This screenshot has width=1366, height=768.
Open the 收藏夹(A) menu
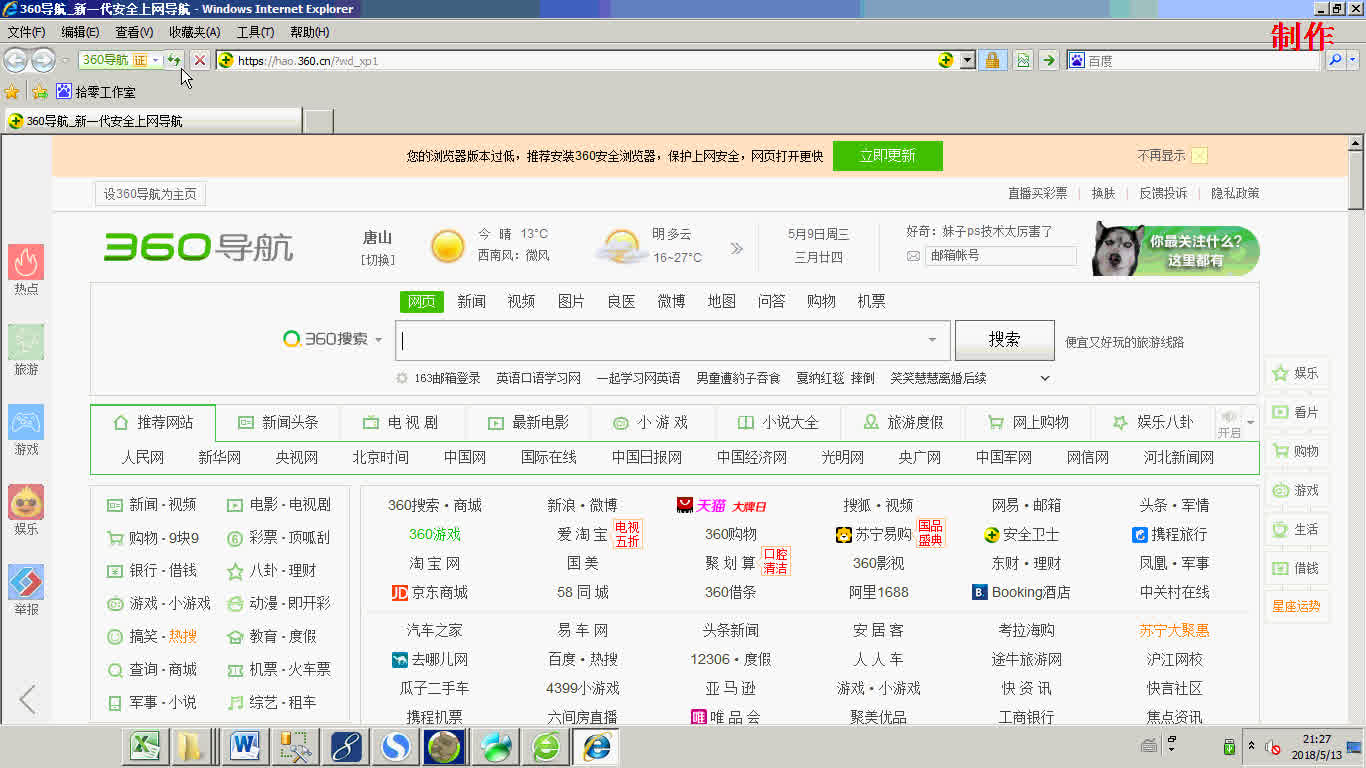195,32
